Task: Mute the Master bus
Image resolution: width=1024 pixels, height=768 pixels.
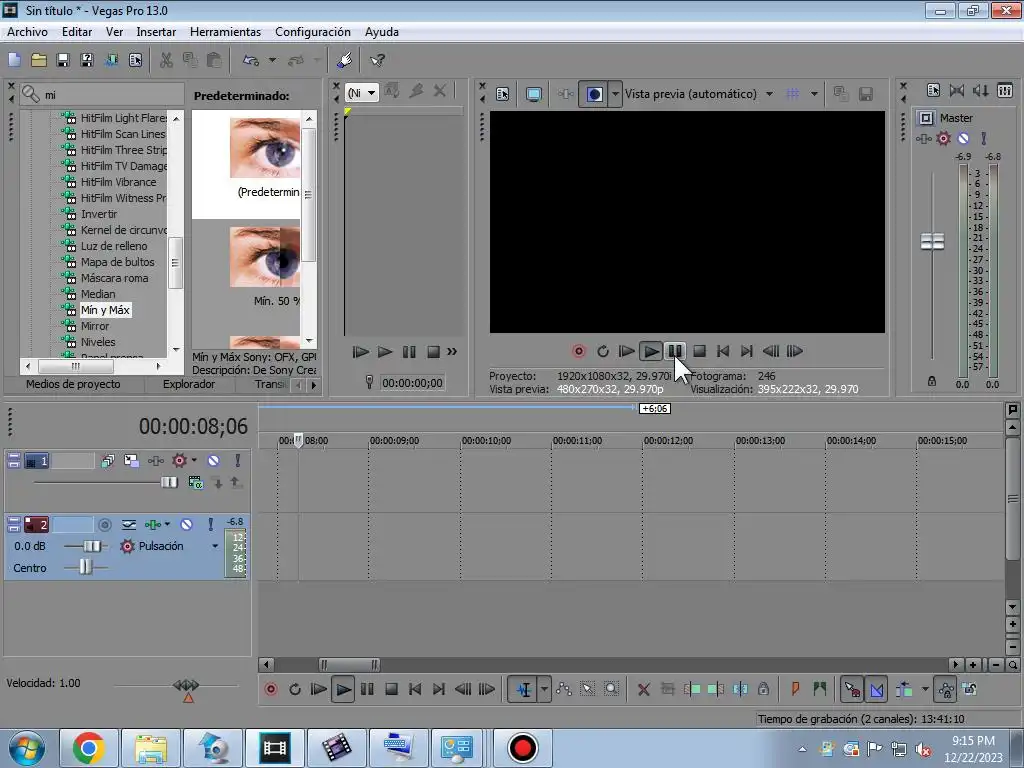Action: click(963, 138)
